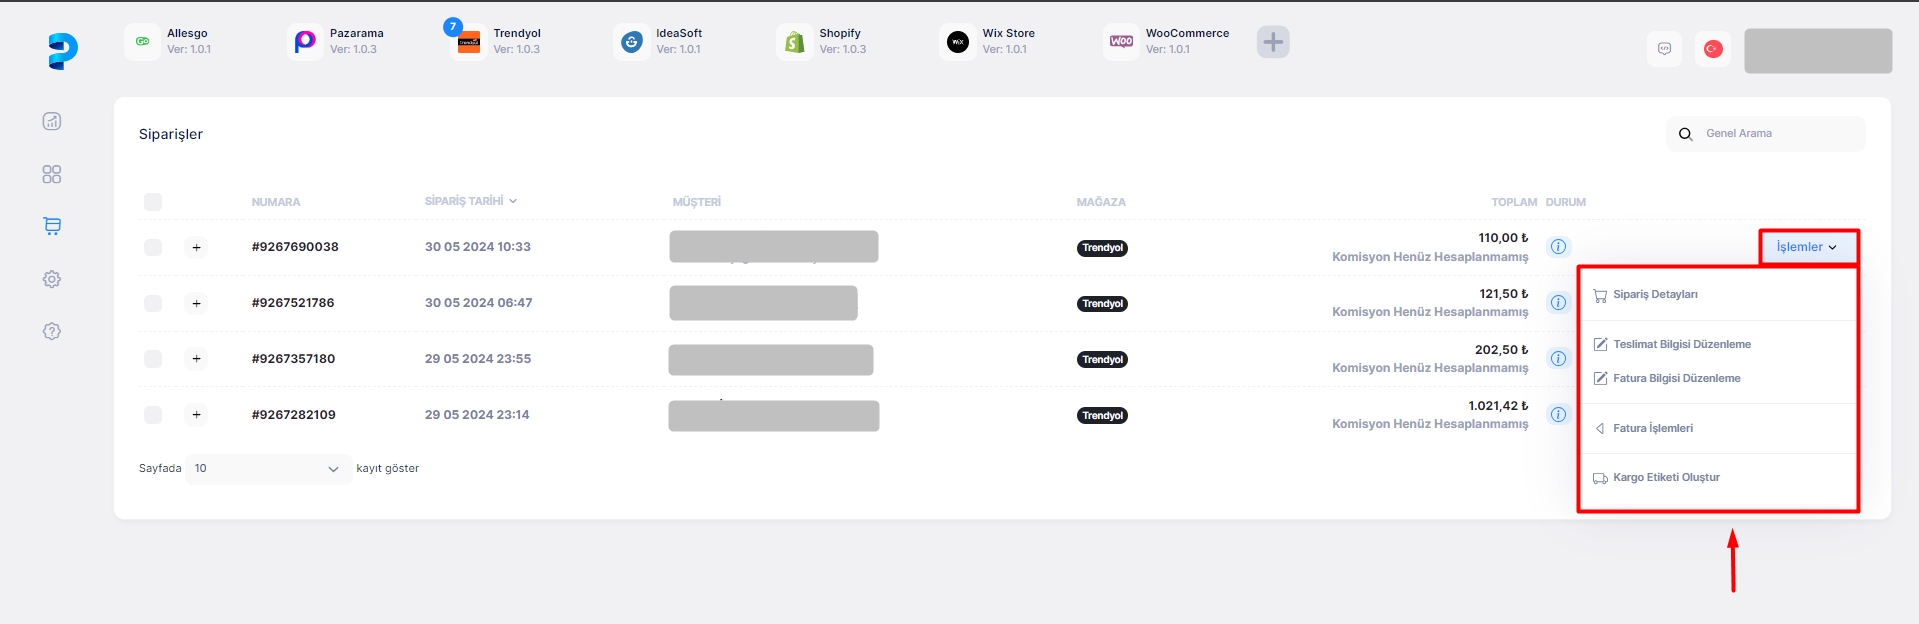Screen dimensions: 1919x624
Task: Select Sipariş Detayları from the menu
Action: (1655, 295)
